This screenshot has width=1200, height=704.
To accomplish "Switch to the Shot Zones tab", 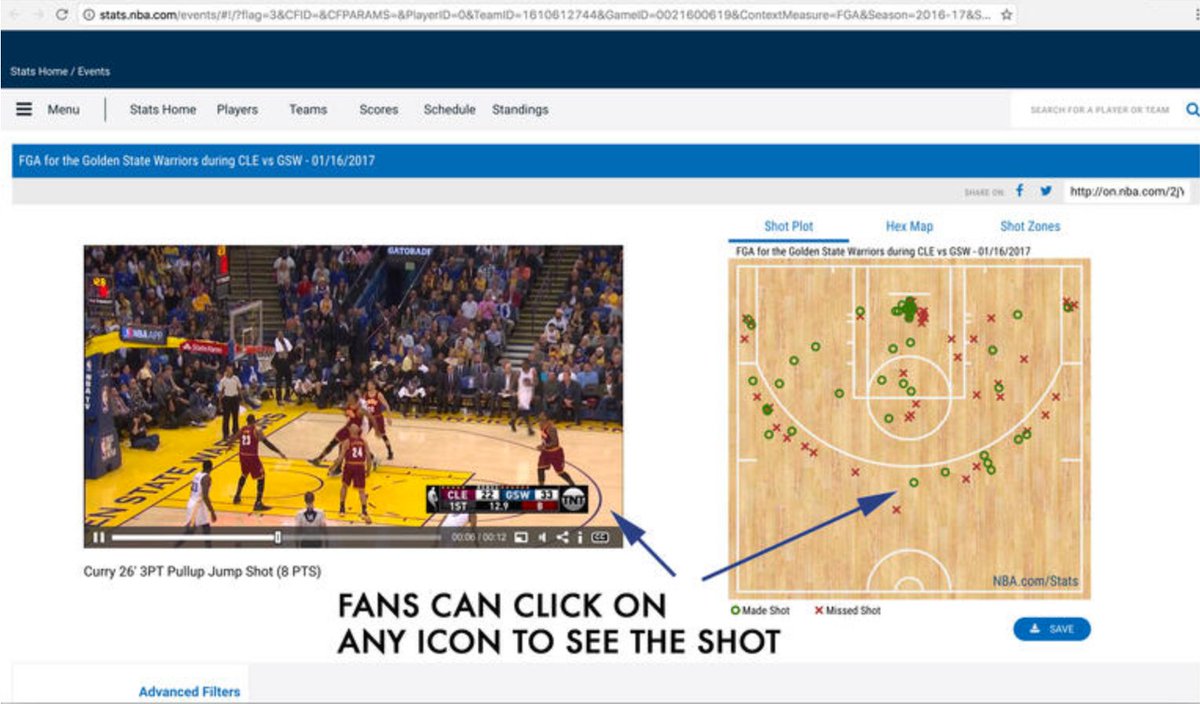I will point(1030,227).
